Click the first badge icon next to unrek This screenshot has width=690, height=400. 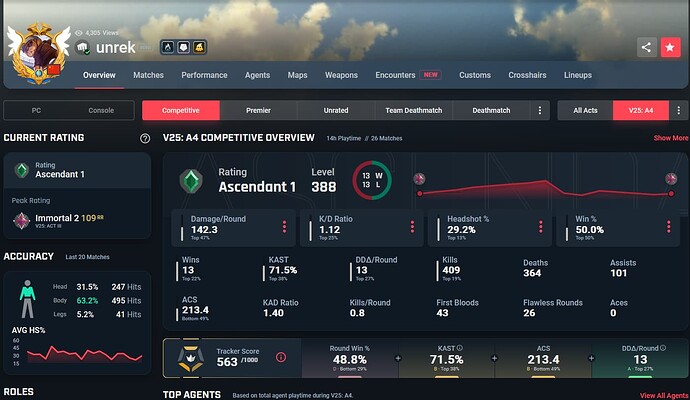coord(168,47)
